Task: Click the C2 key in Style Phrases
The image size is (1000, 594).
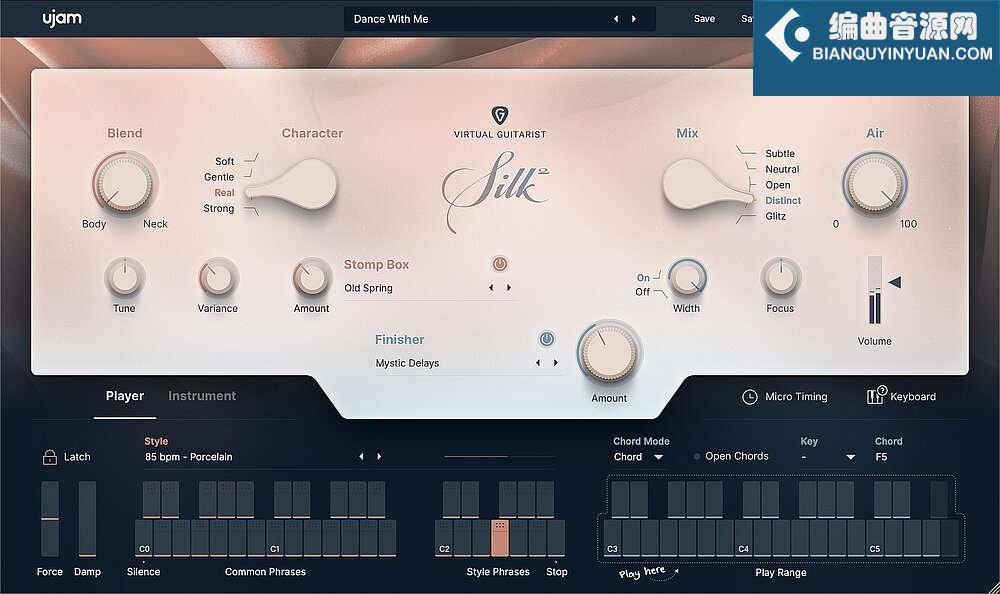Action: click(x=444, y=538)
